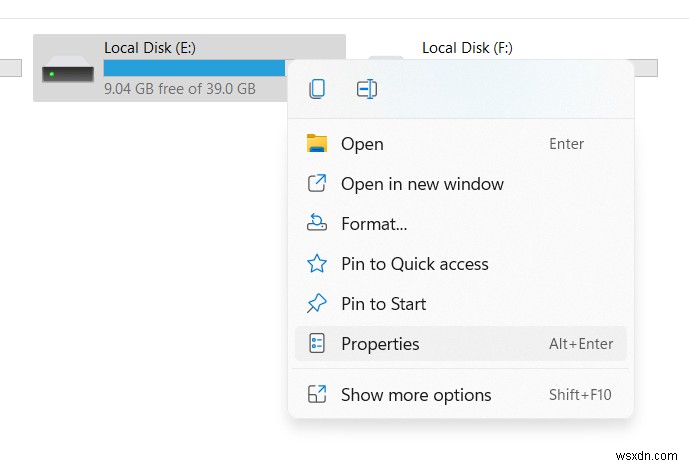Click the Open in new window arrow icon
The image size is (689, 466).
tap(317, 184)
